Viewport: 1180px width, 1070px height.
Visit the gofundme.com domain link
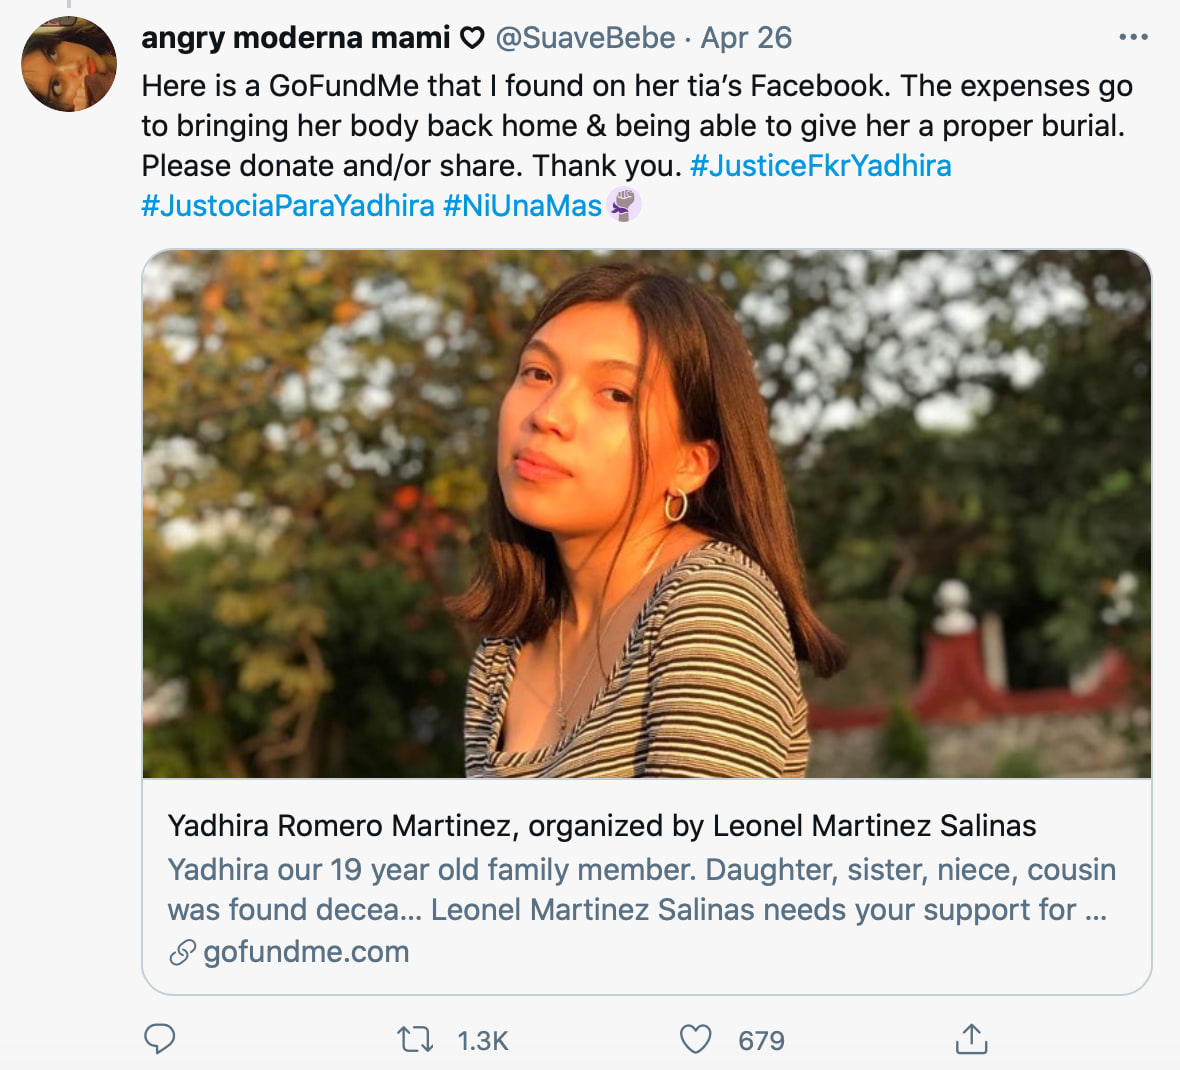(306, 952)
